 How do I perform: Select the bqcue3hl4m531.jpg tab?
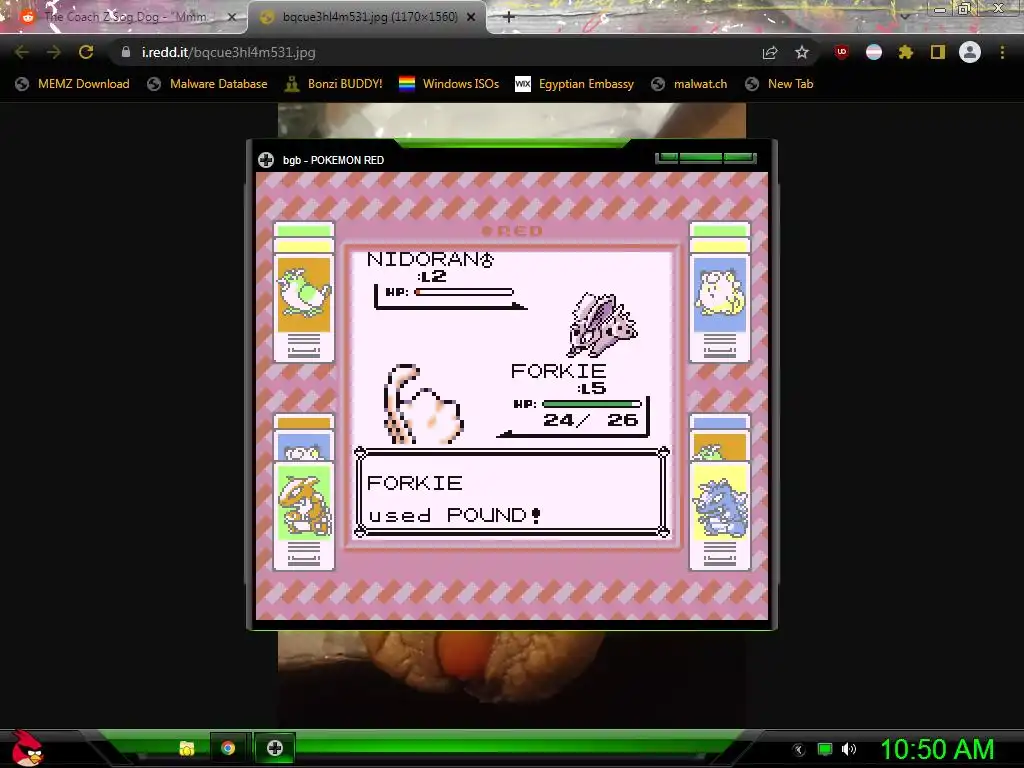point(366,17)
